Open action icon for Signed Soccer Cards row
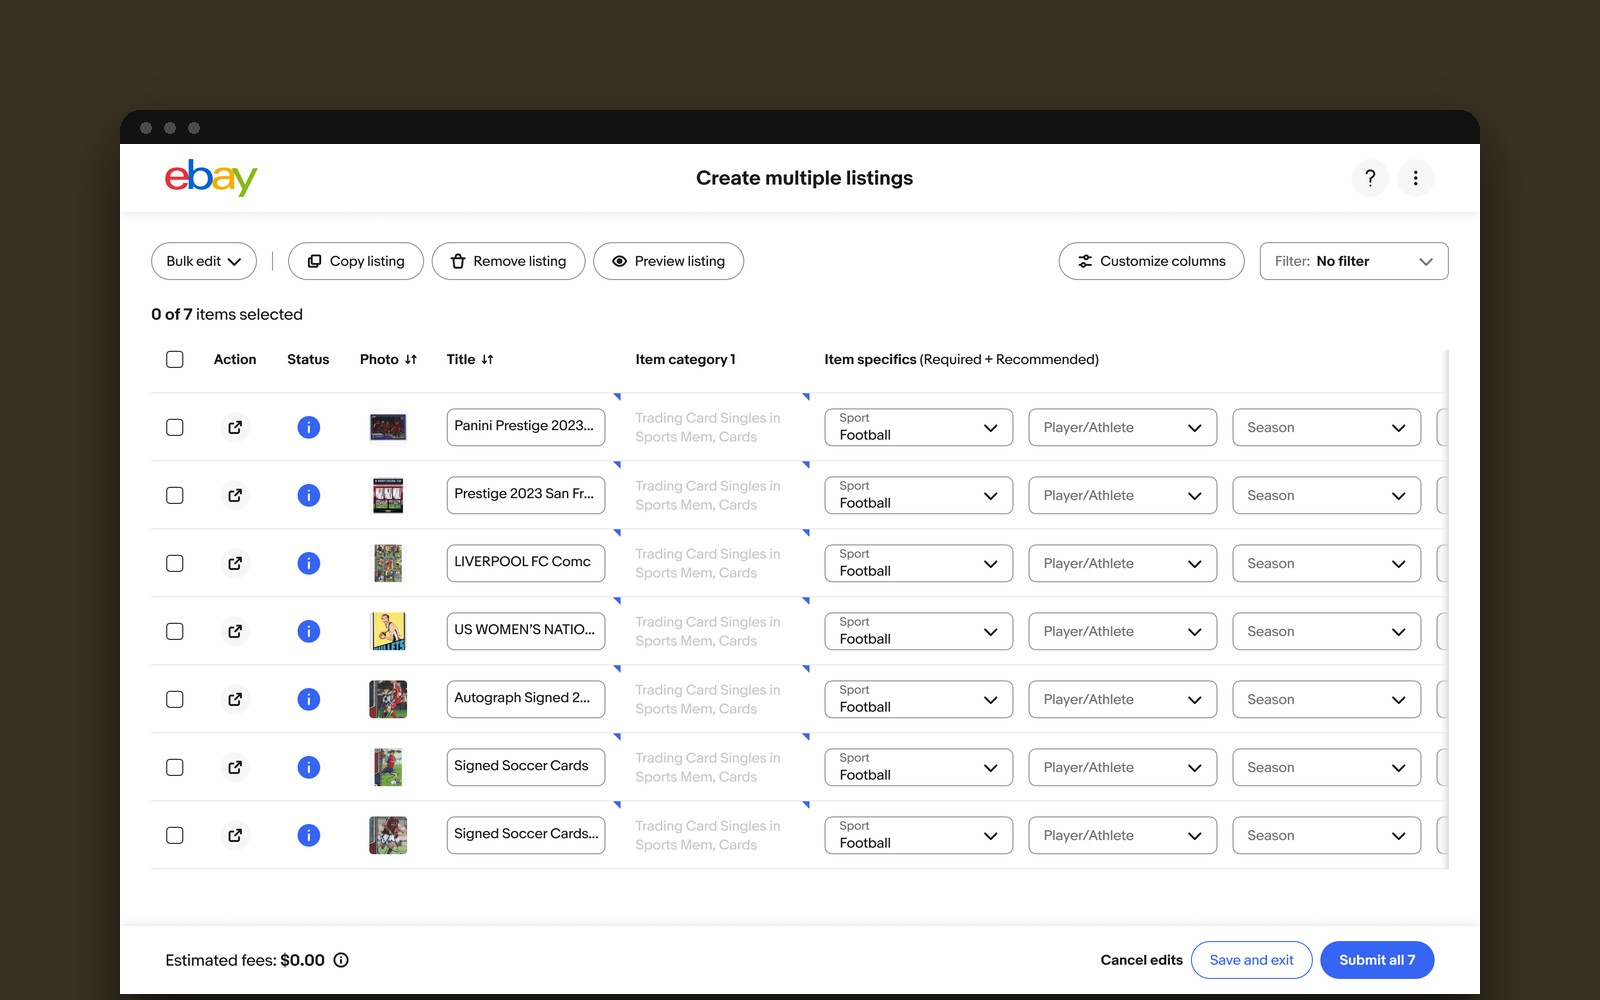1600x1000 pixels. 235,767
